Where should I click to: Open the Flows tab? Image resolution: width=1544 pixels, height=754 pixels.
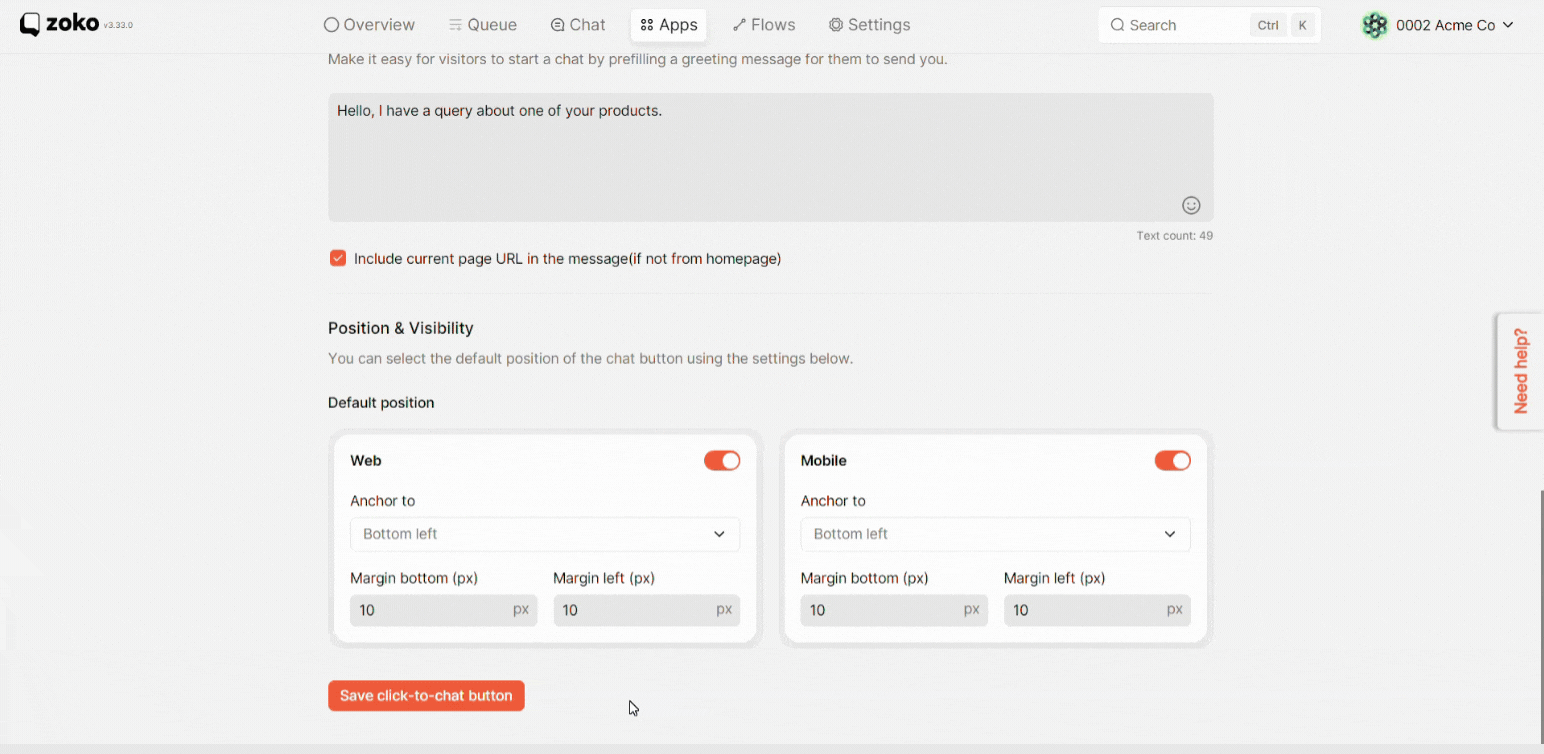click(x=764, y=25)
